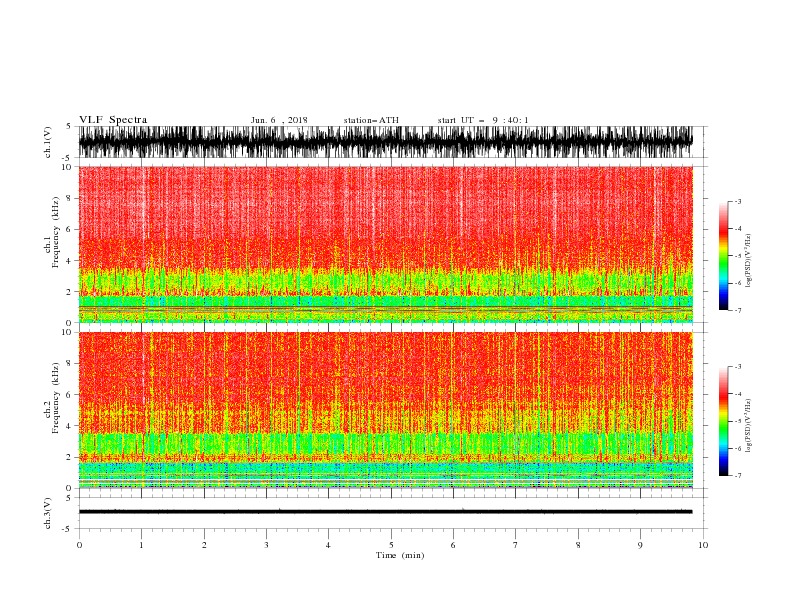
Task: Click inside the ch.2 spectrogram panel
Action: (385, 410)
